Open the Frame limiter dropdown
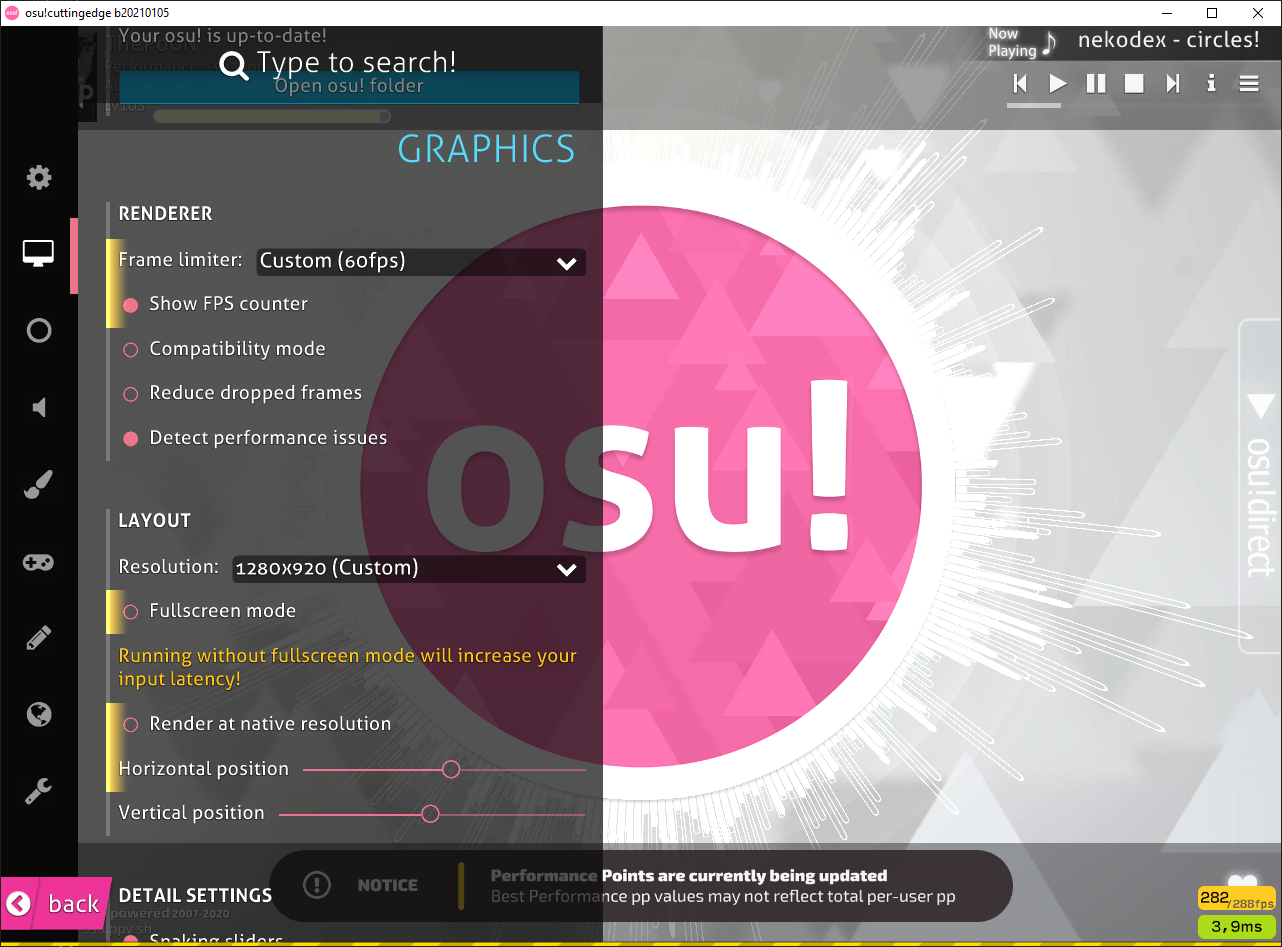 (420, 262)
